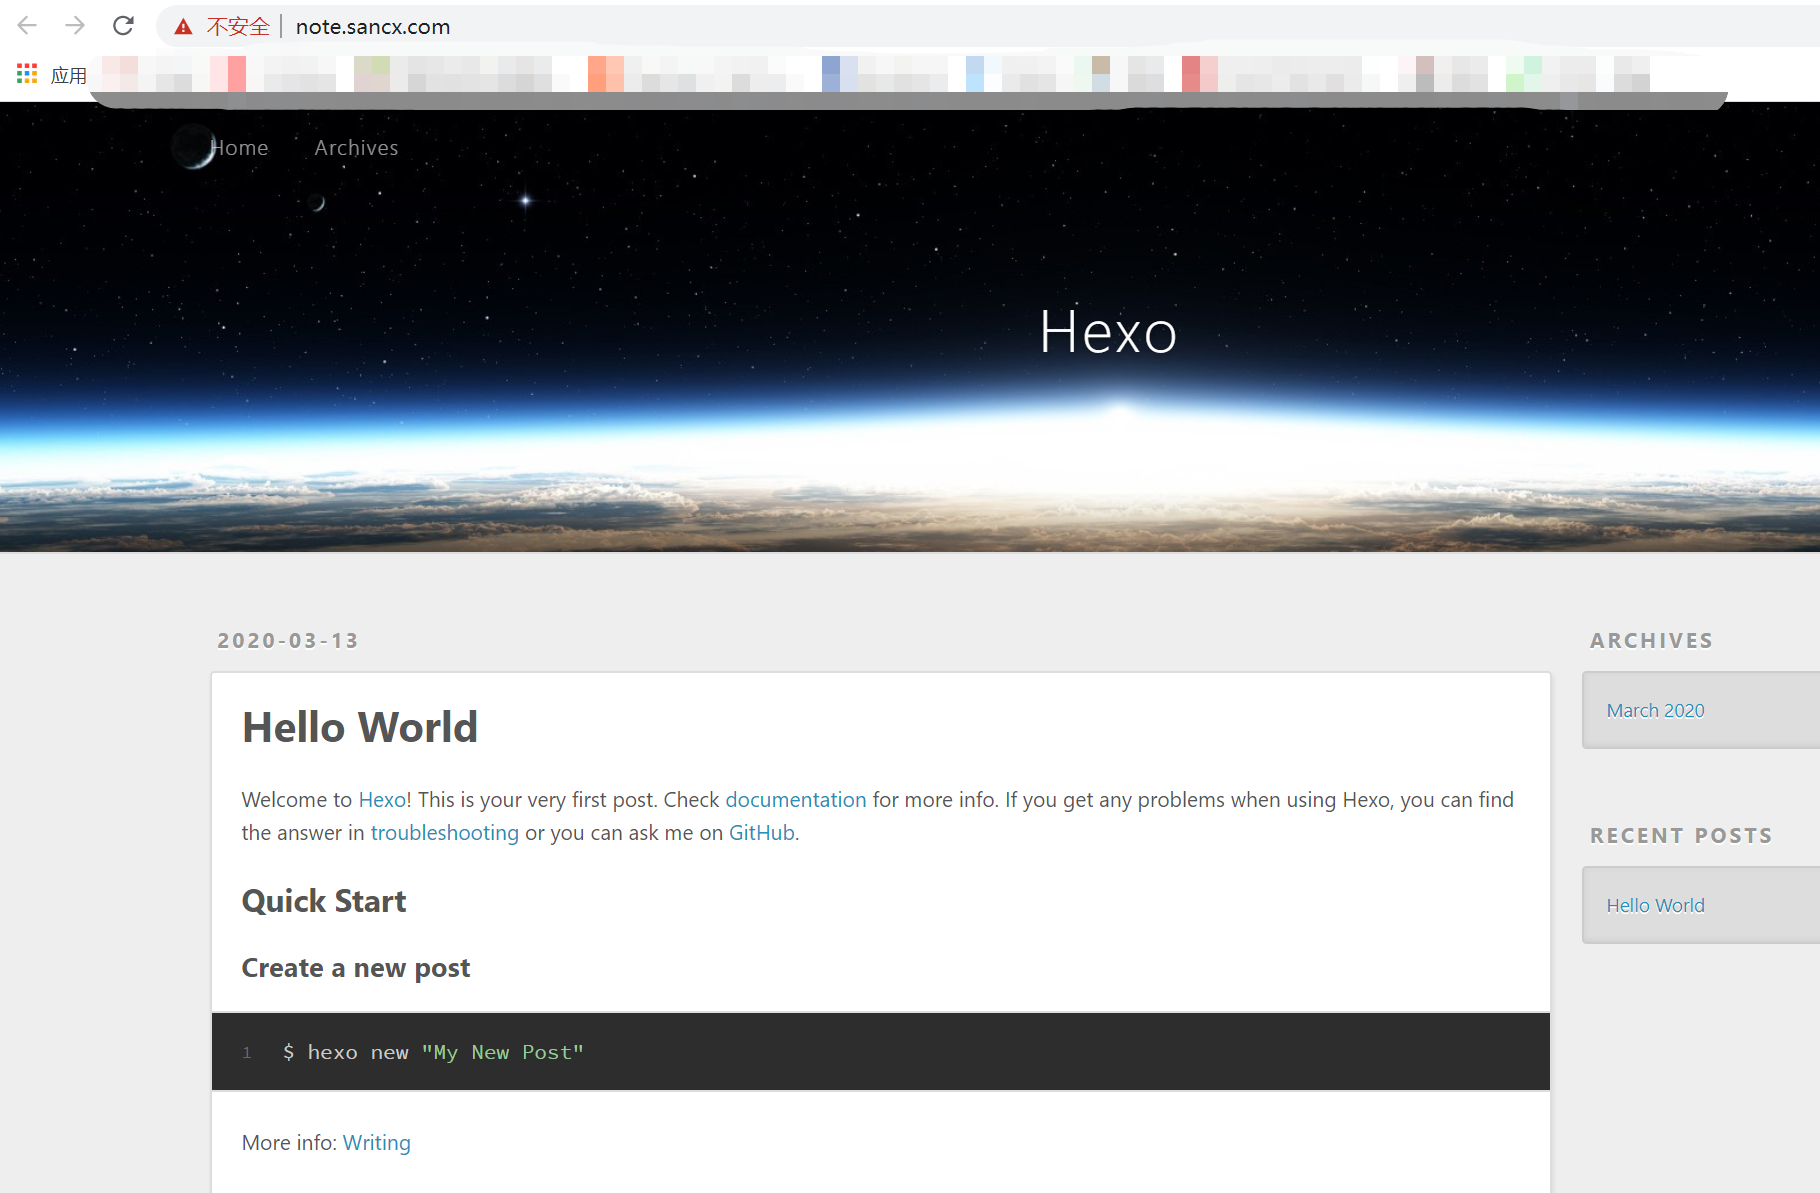
Task: Click the 不安全 security label
Action: coord(238,27)
